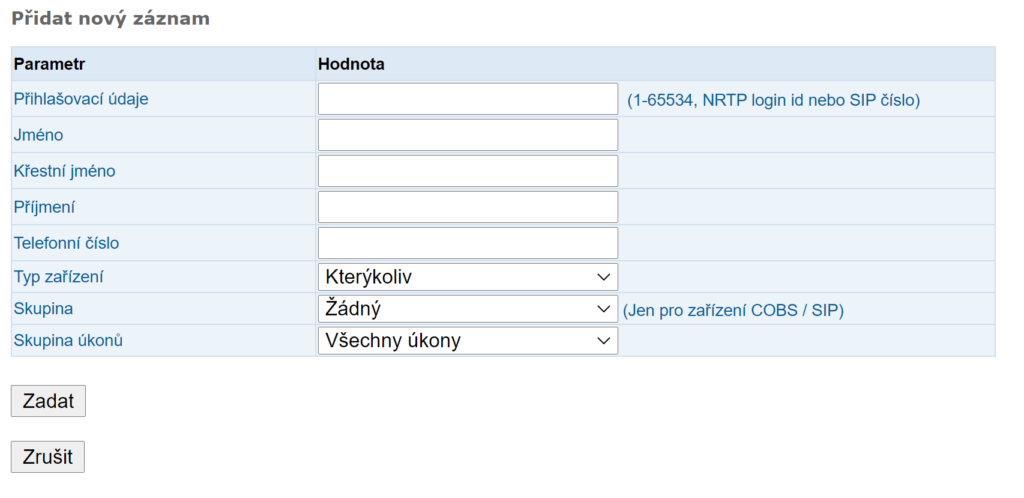Cancel using the Zrušit button
This screenshot has width=1024, height=498.
point(48,457)
